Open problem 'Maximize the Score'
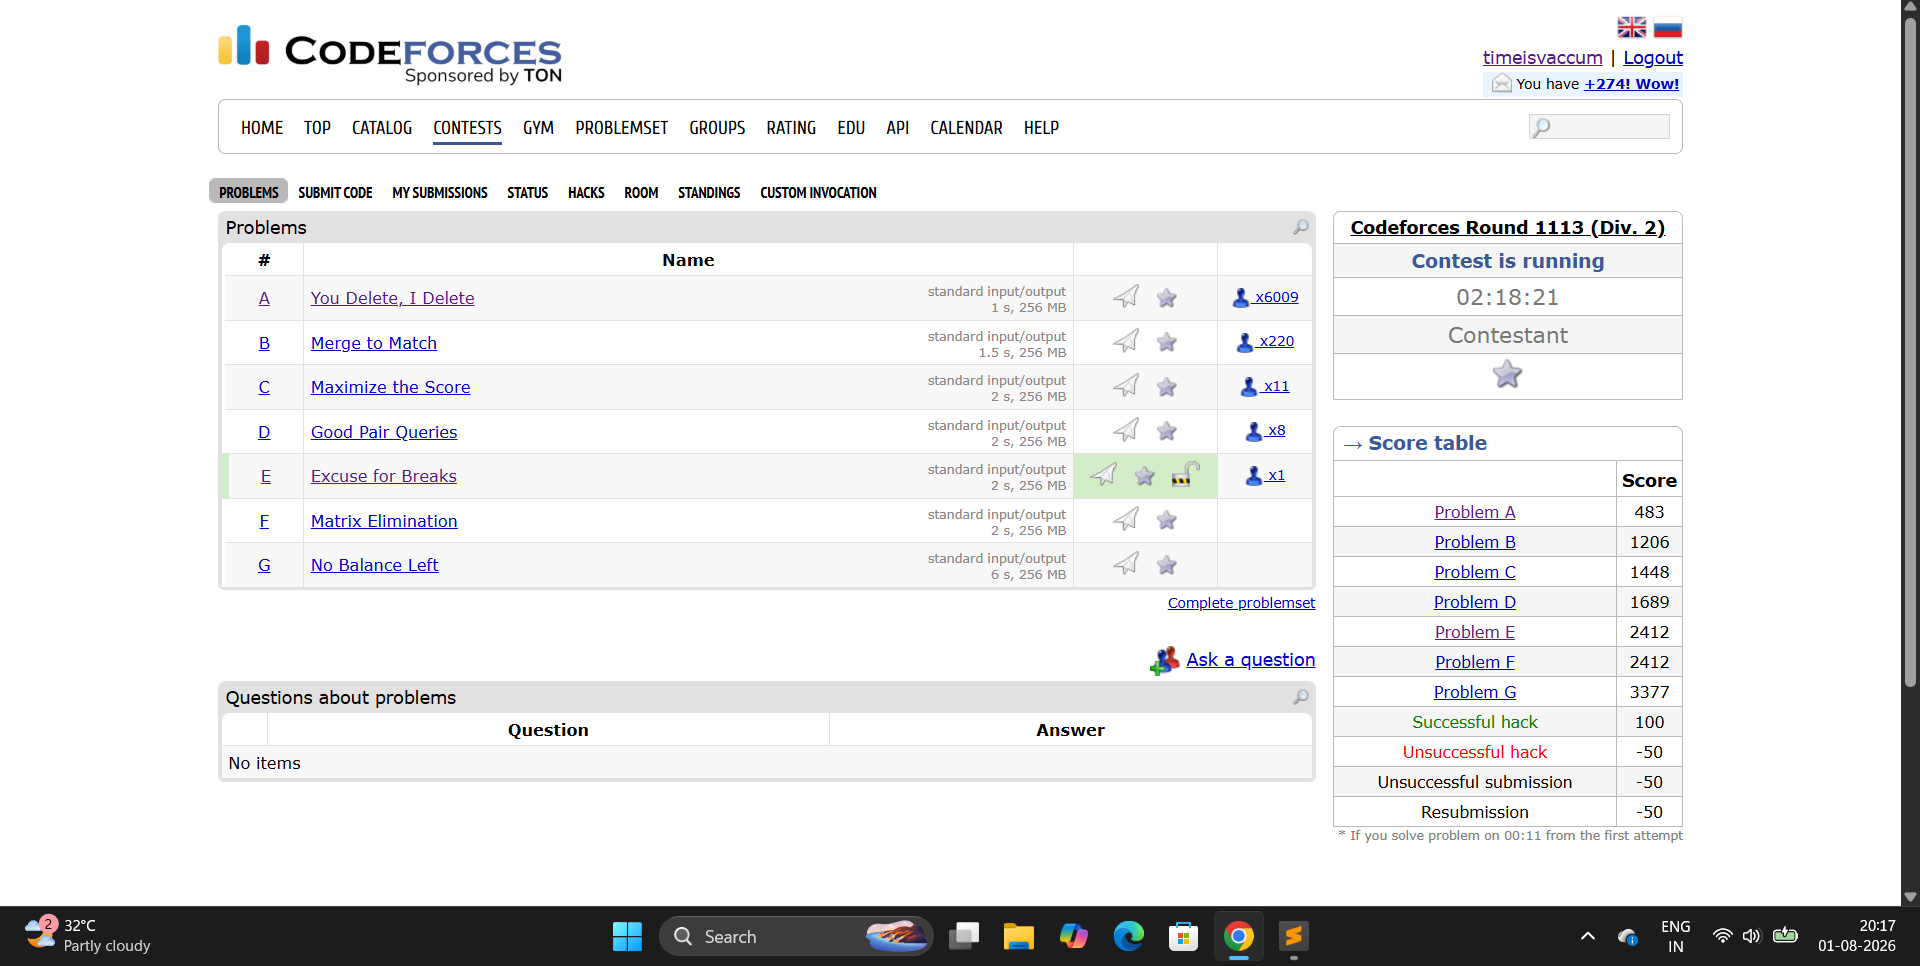 pos(390,387)
